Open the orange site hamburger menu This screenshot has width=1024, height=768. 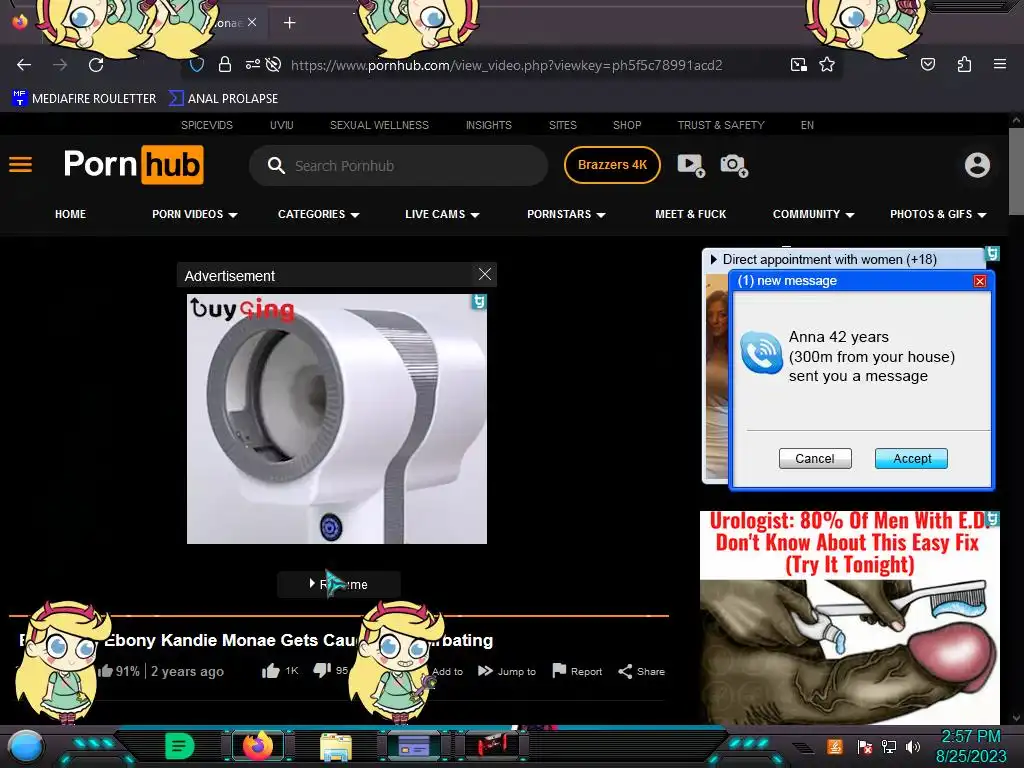(20, 165)
